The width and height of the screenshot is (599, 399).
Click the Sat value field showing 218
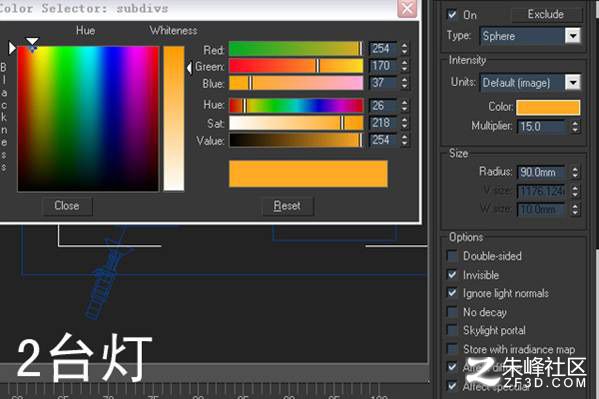click(x=384, y=123)
